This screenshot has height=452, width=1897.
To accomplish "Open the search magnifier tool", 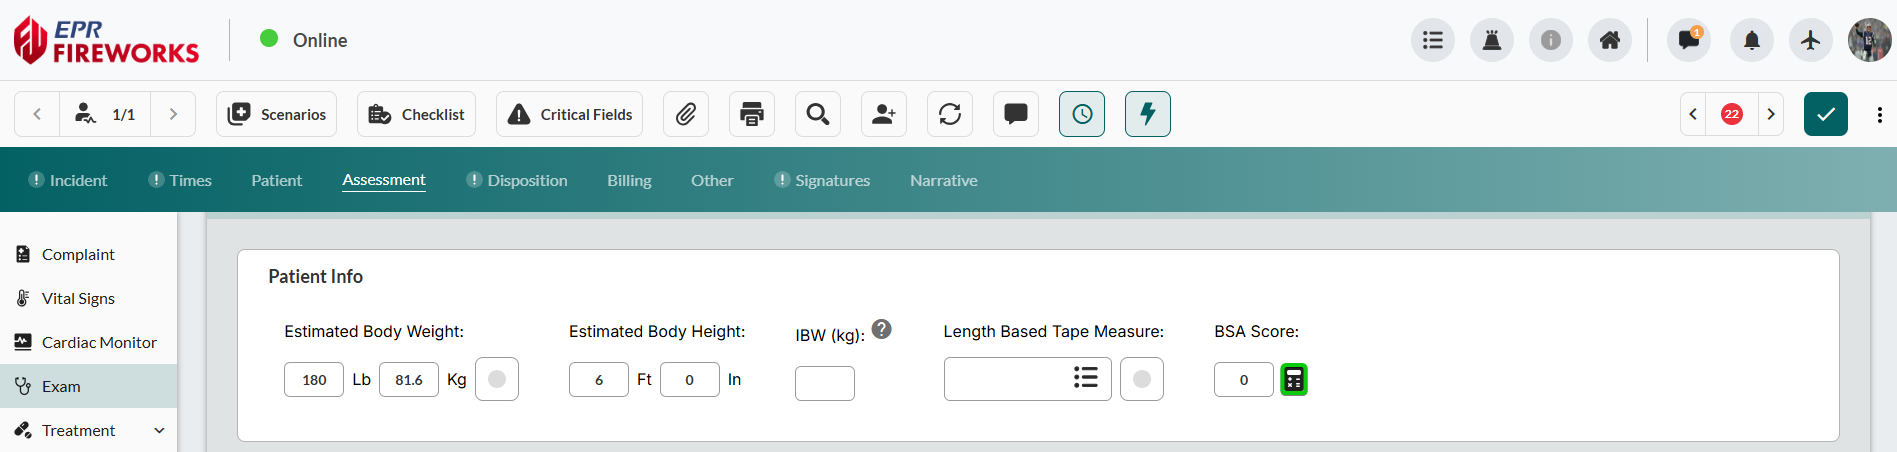I will (818, 114).
